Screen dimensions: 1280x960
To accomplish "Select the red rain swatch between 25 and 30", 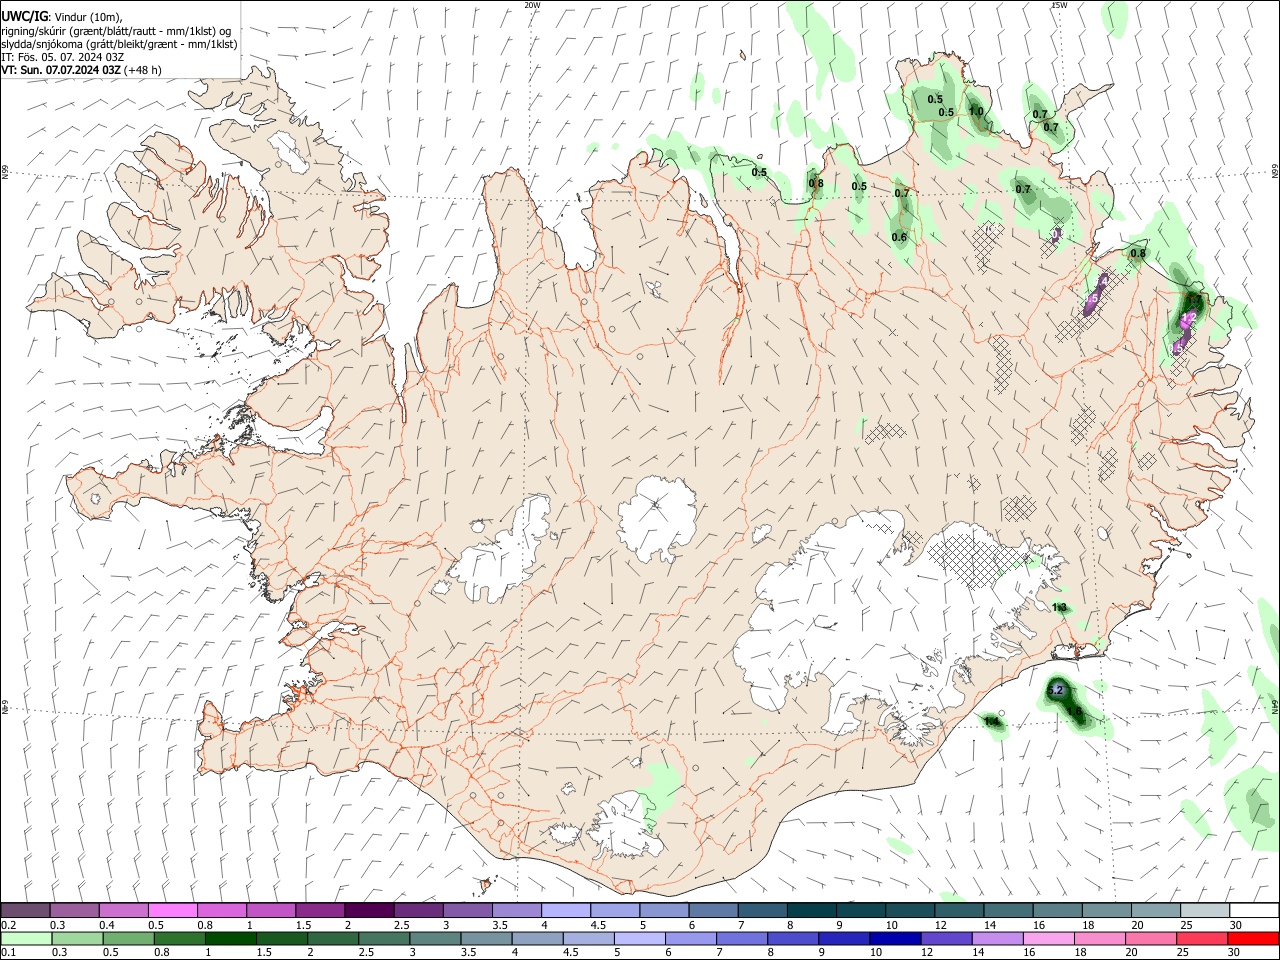I will (1201, 938).
